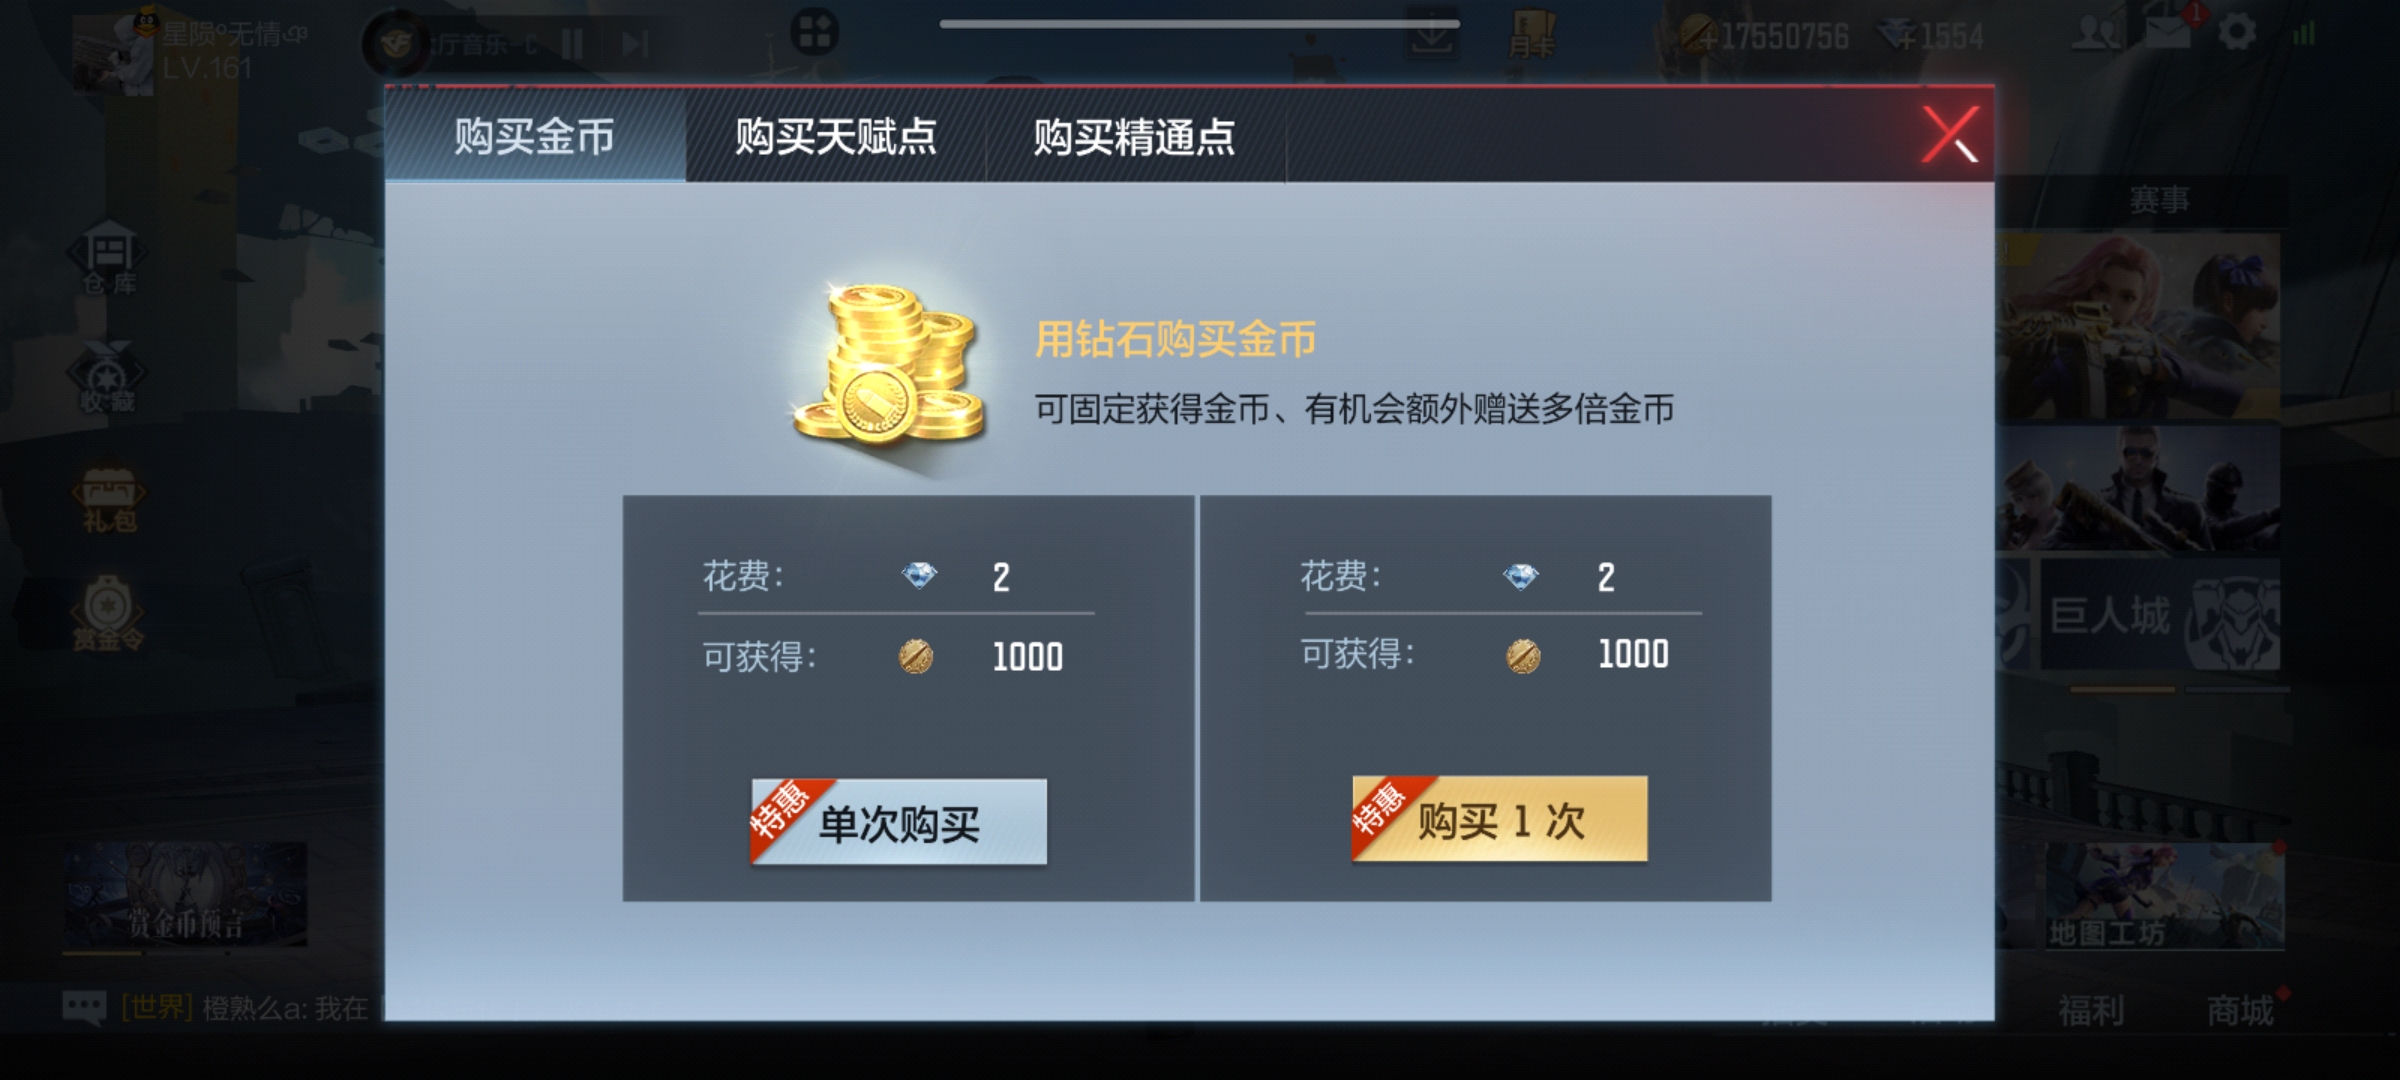This screenshot has height=1080, width=2400.
Task: Open the 地图工坊 map workshop thumbnail
Action: coord(2164,896)
